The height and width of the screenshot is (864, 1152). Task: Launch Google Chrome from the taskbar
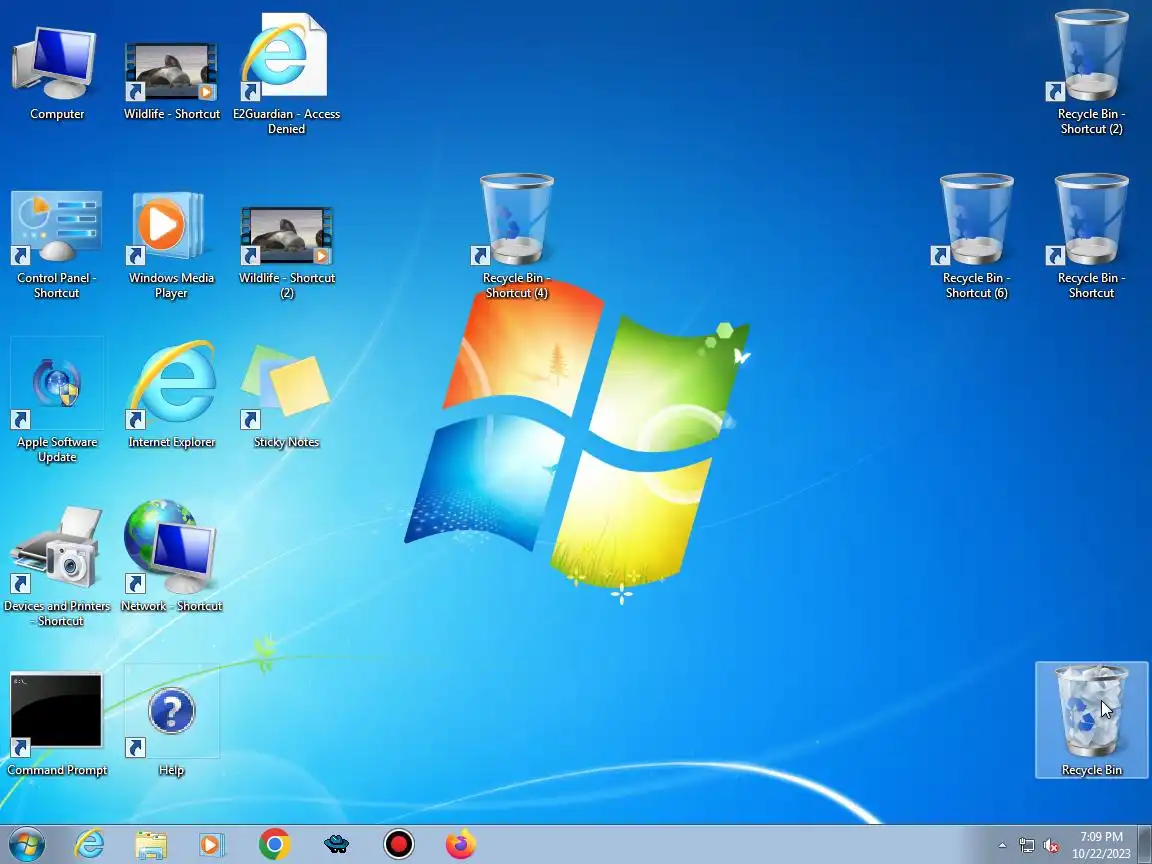tap(274, 845)
